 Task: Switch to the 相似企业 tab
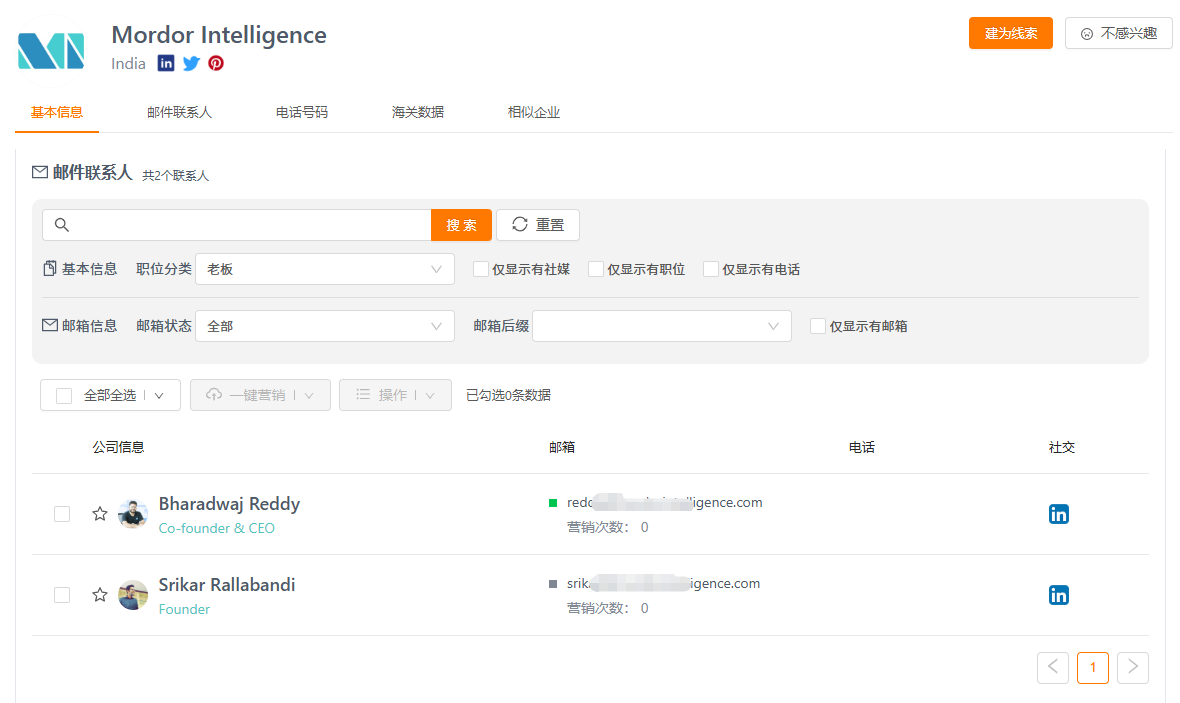pyautogui.click(x=534, y=112)
